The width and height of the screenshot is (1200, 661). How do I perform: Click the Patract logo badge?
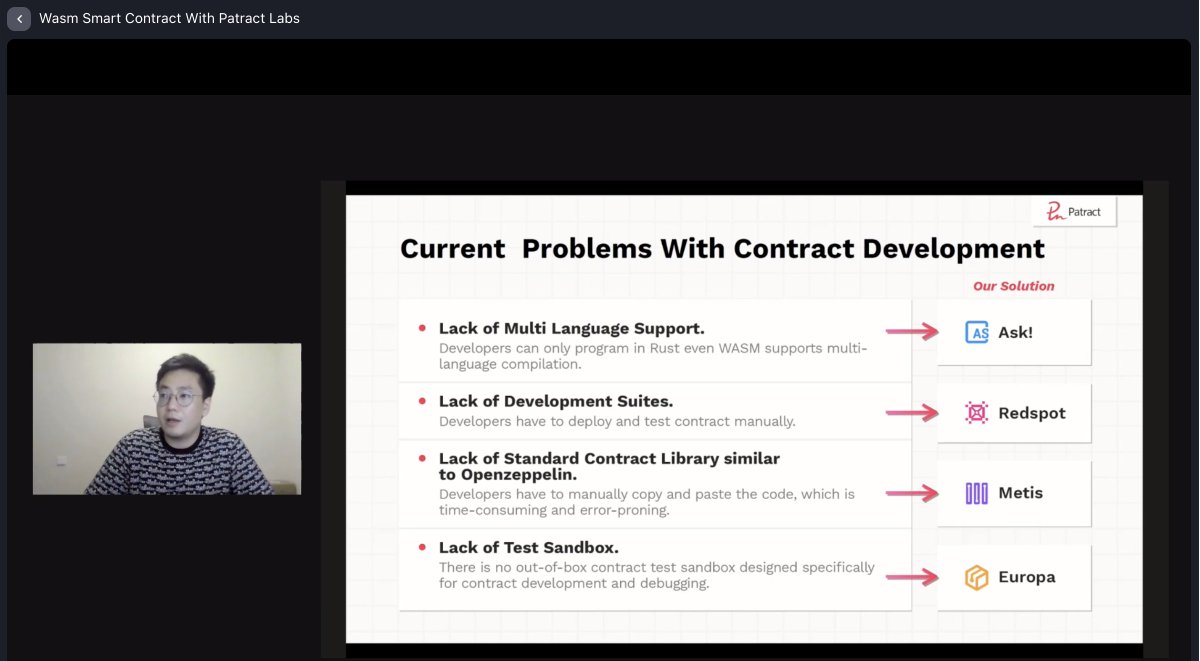pyautogui.click(x=1074, y=211)
